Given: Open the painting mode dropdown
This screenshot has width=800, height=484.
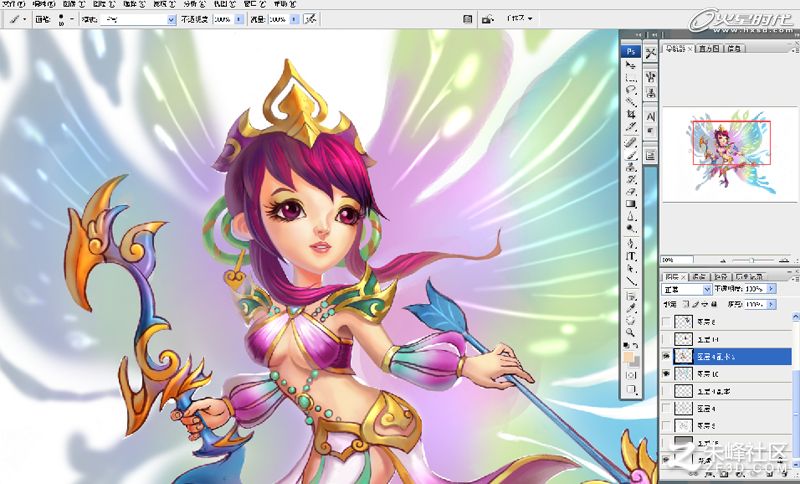Looking at the screenshot, I should tap(138, 19).
